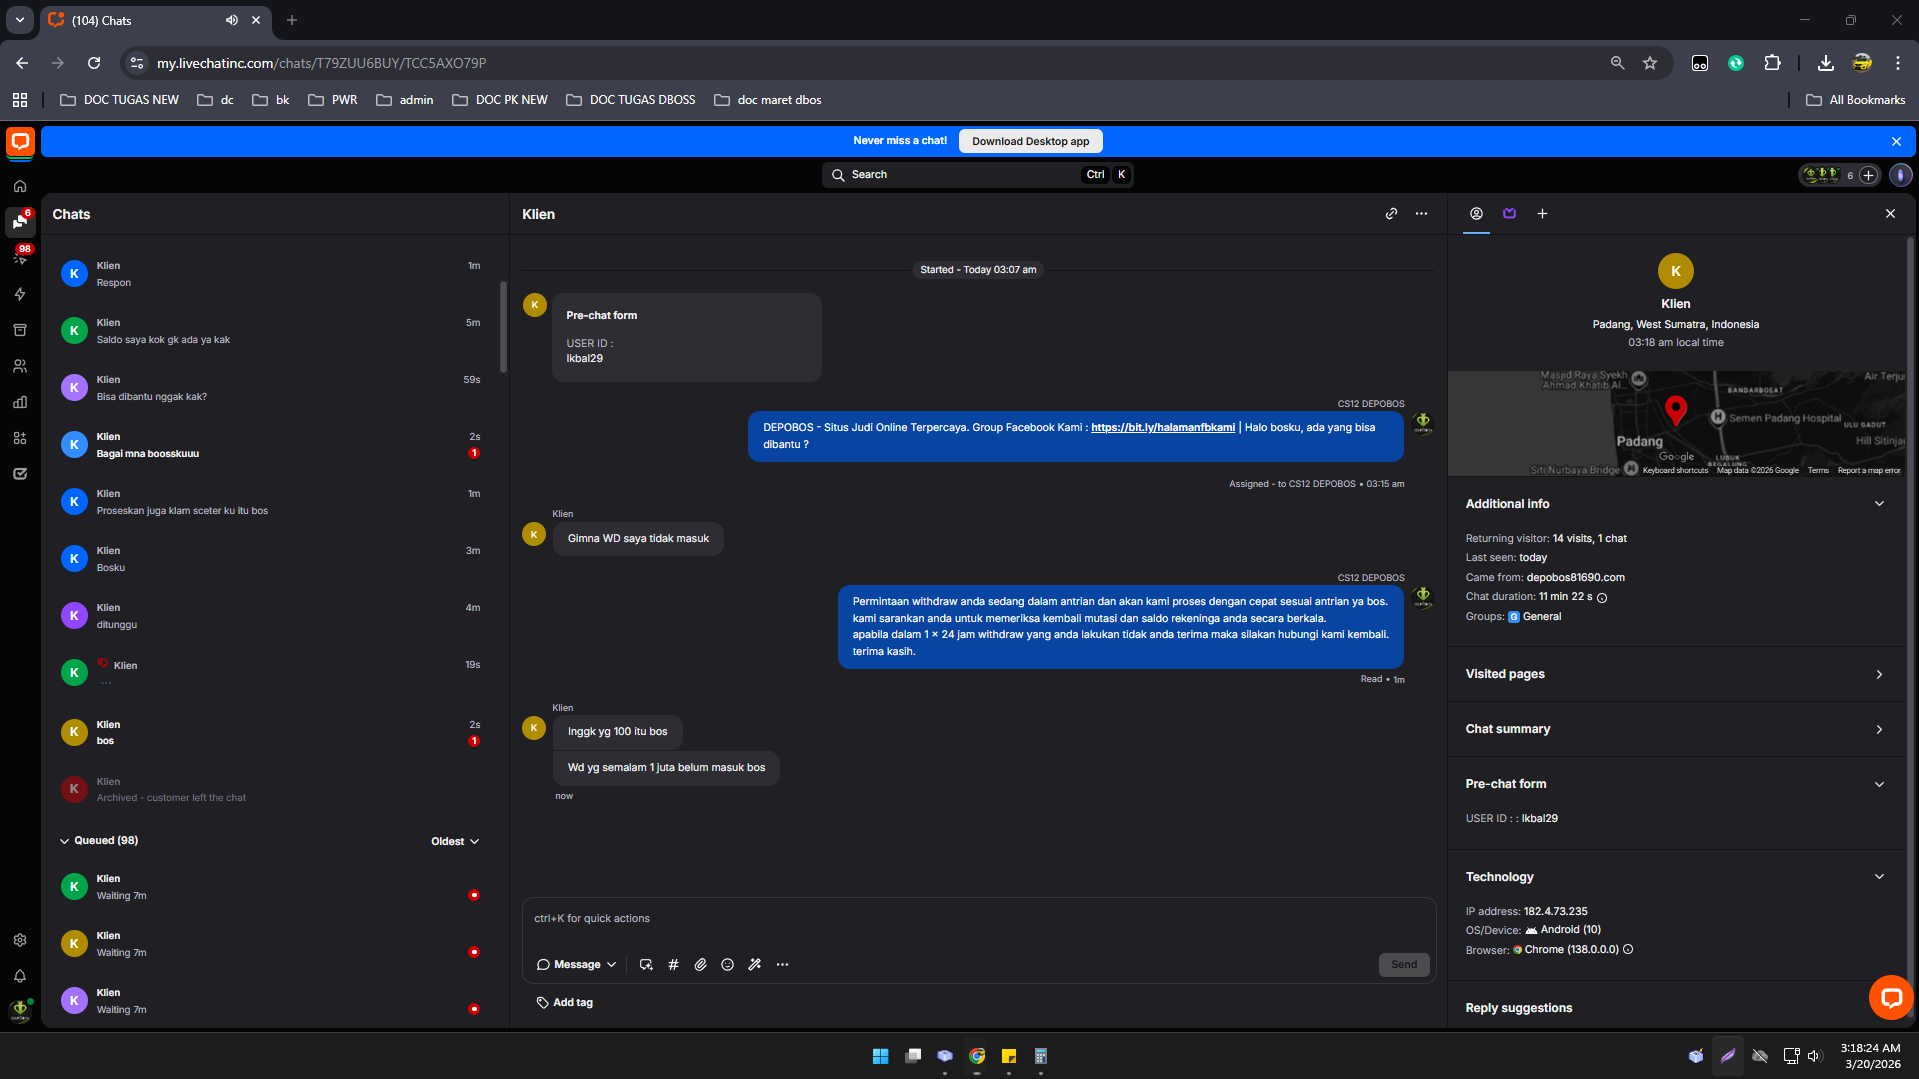Bookmark this page with star icon

tap(1650, 63)
